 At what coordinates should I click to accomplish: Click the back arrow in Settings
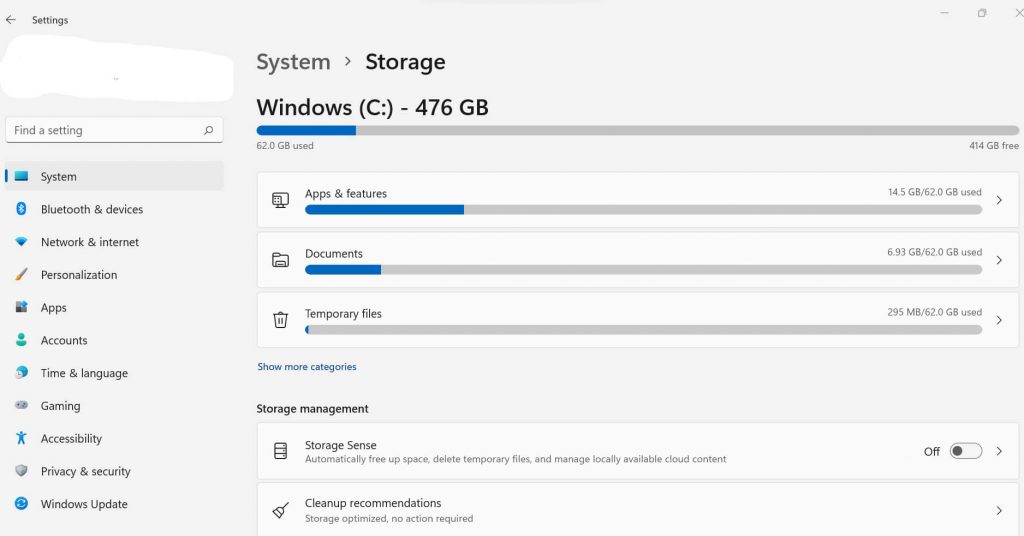(11, 20)
